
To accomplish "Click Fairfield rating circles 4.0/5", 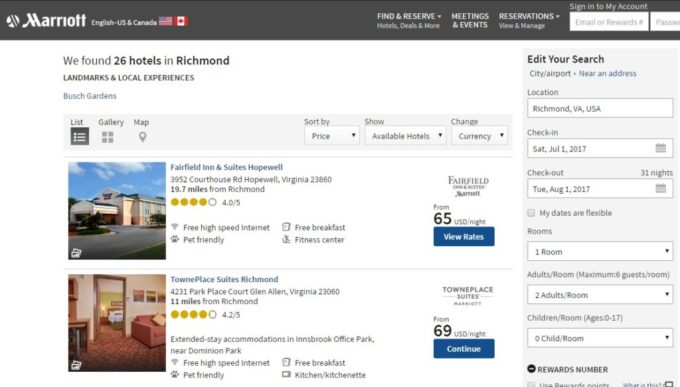I will tap(193, 202).
